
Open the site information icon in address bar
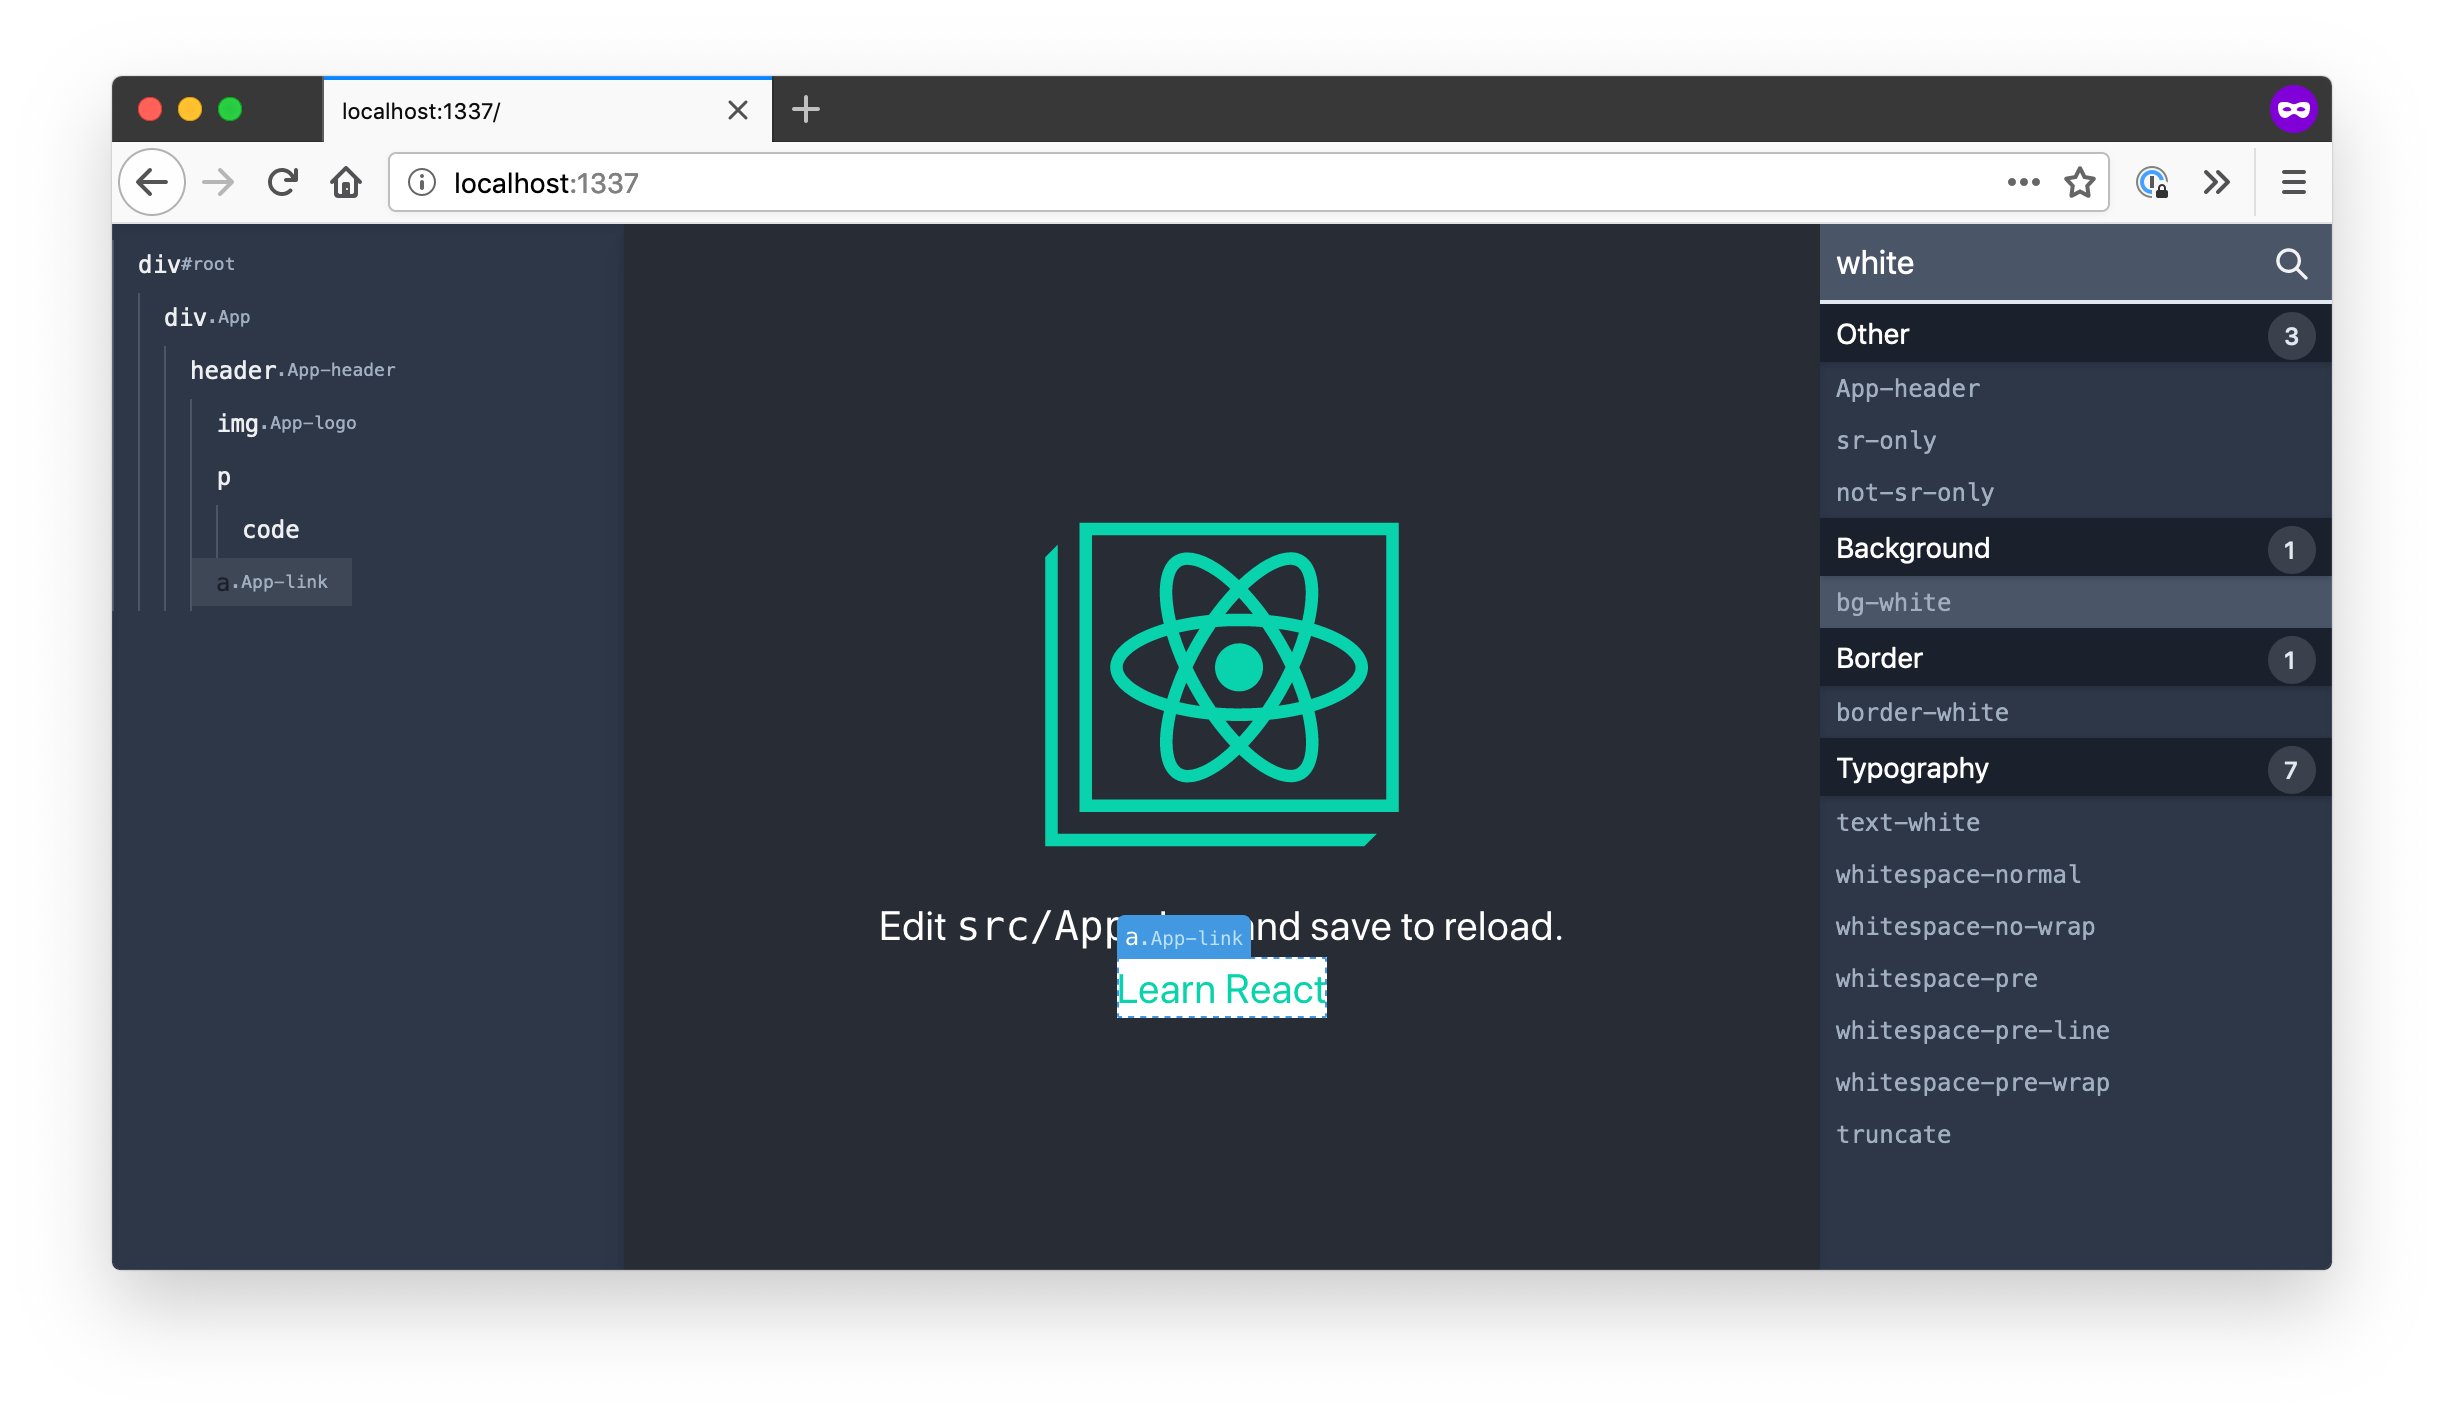422,182
